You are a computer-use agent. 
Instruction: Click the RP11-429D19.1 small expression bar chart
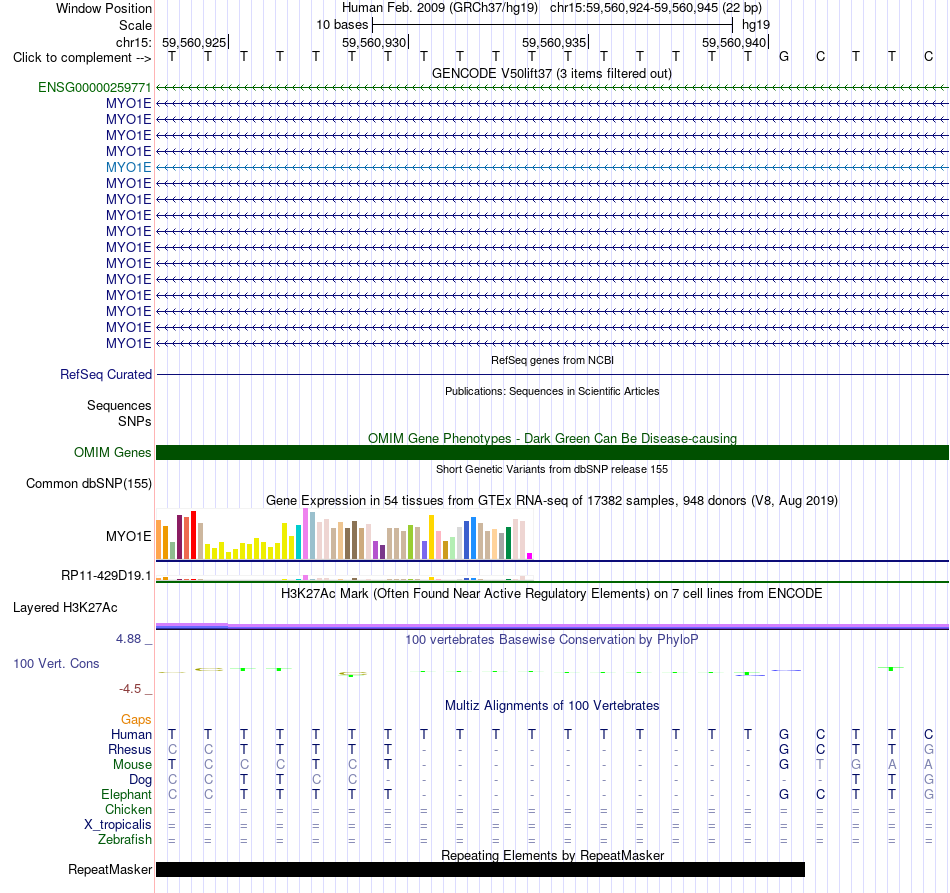coord(344,577)
